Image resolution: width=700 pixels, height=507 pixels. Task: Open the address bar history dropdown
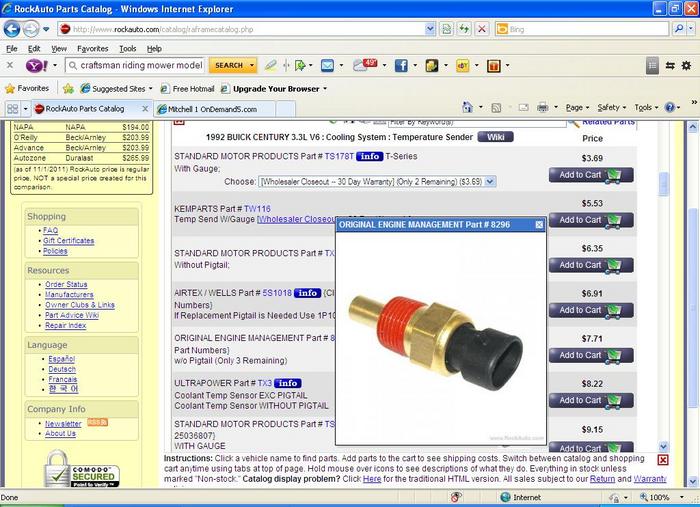click(429, 29)
